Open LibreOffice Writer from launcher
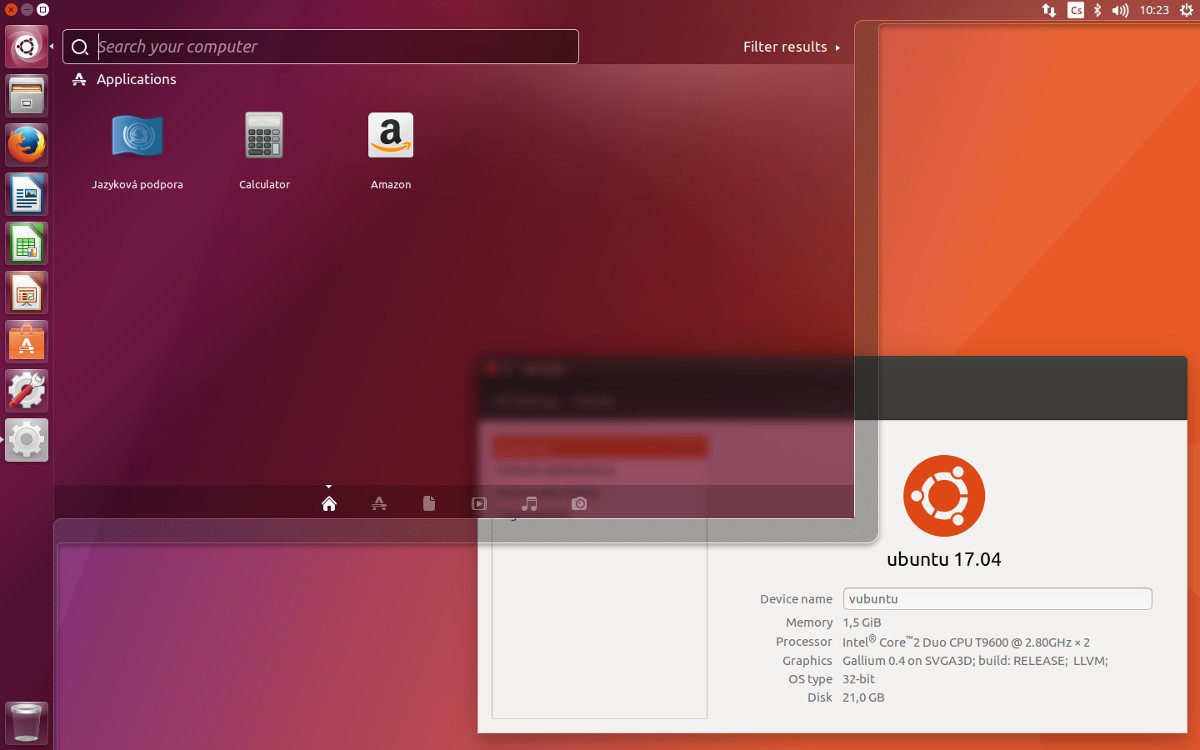The width and height of the screenshot is (1200, 750). (x=27, y=193)
